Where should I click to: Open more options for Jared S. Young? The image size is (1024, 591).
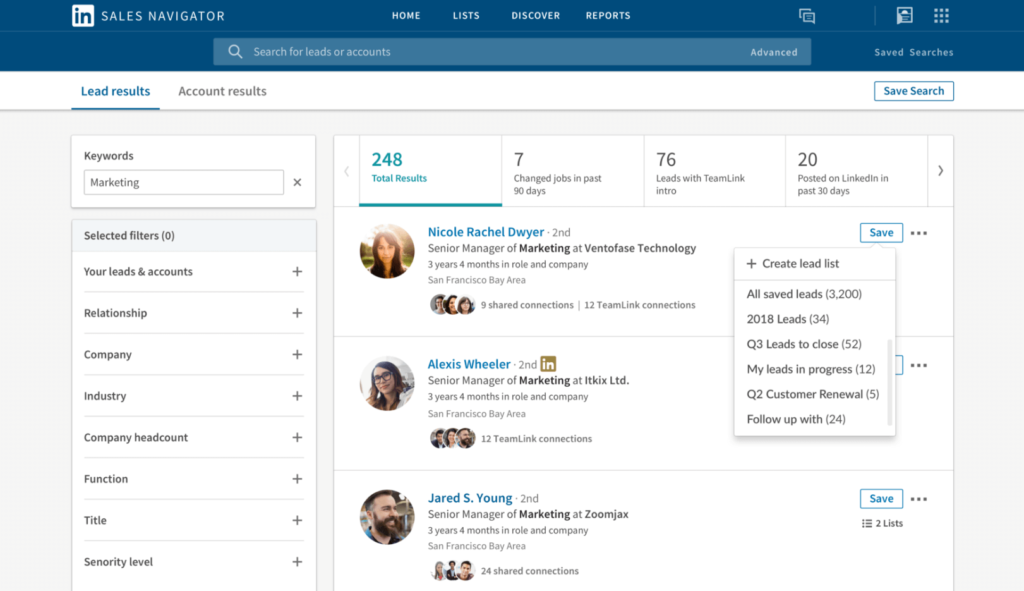[919, 499]
